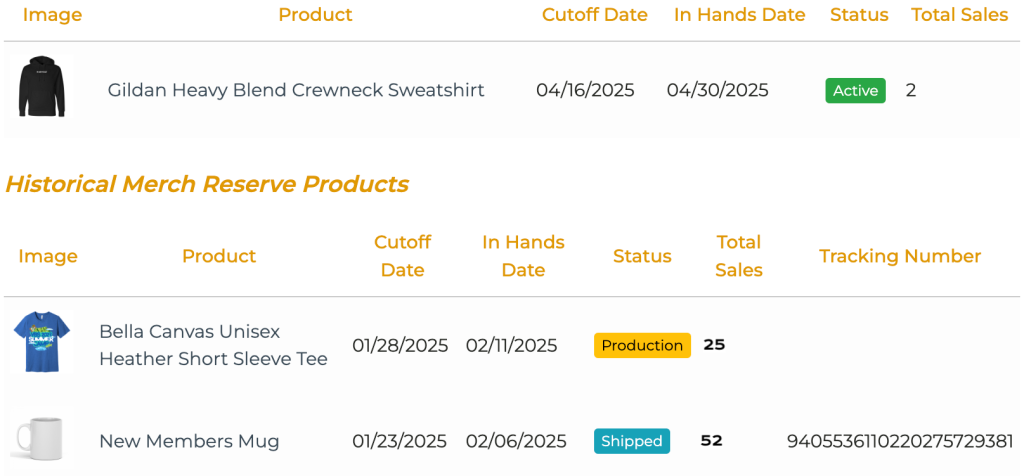Click the sweatshirt cutoff date 04/16/2025
The height and width of the screenshot is (476, 1024).
coord(585,90)
